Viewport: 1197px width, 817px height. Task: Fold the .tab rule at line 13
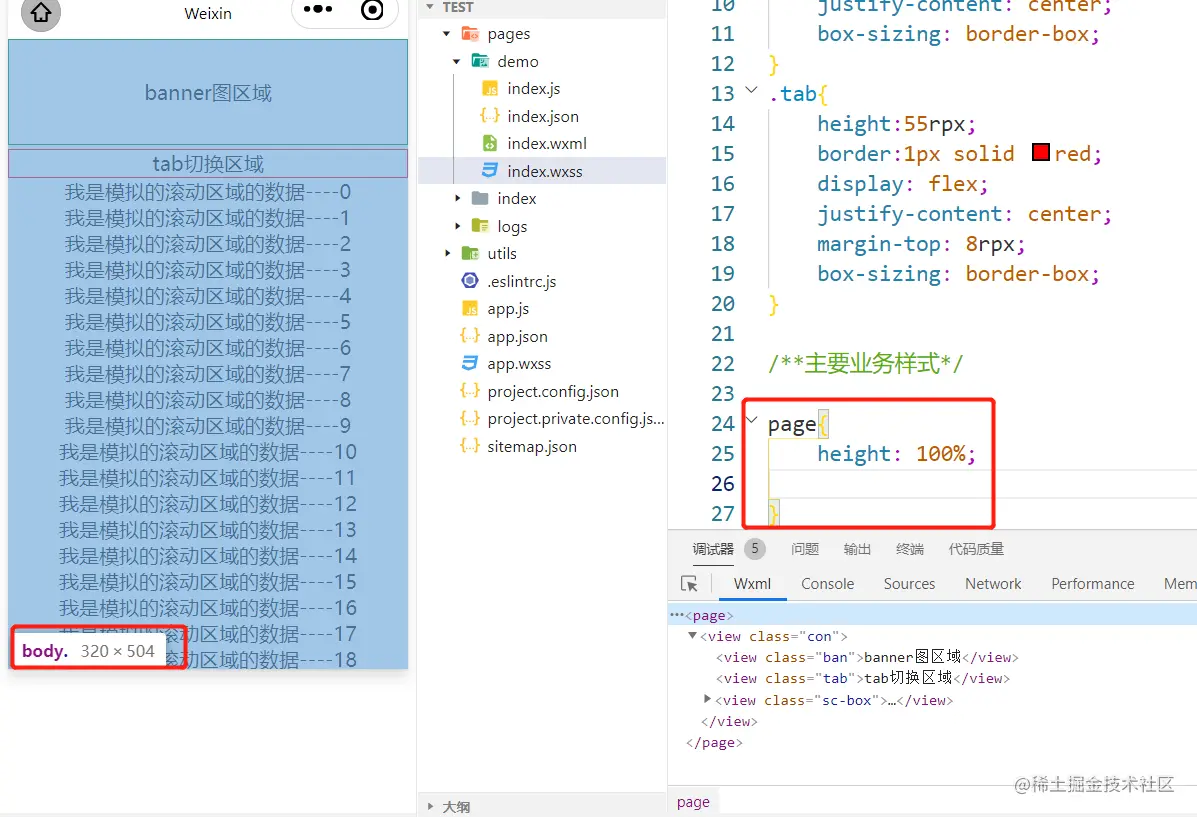pyautogui.click(x=752, y=91)
